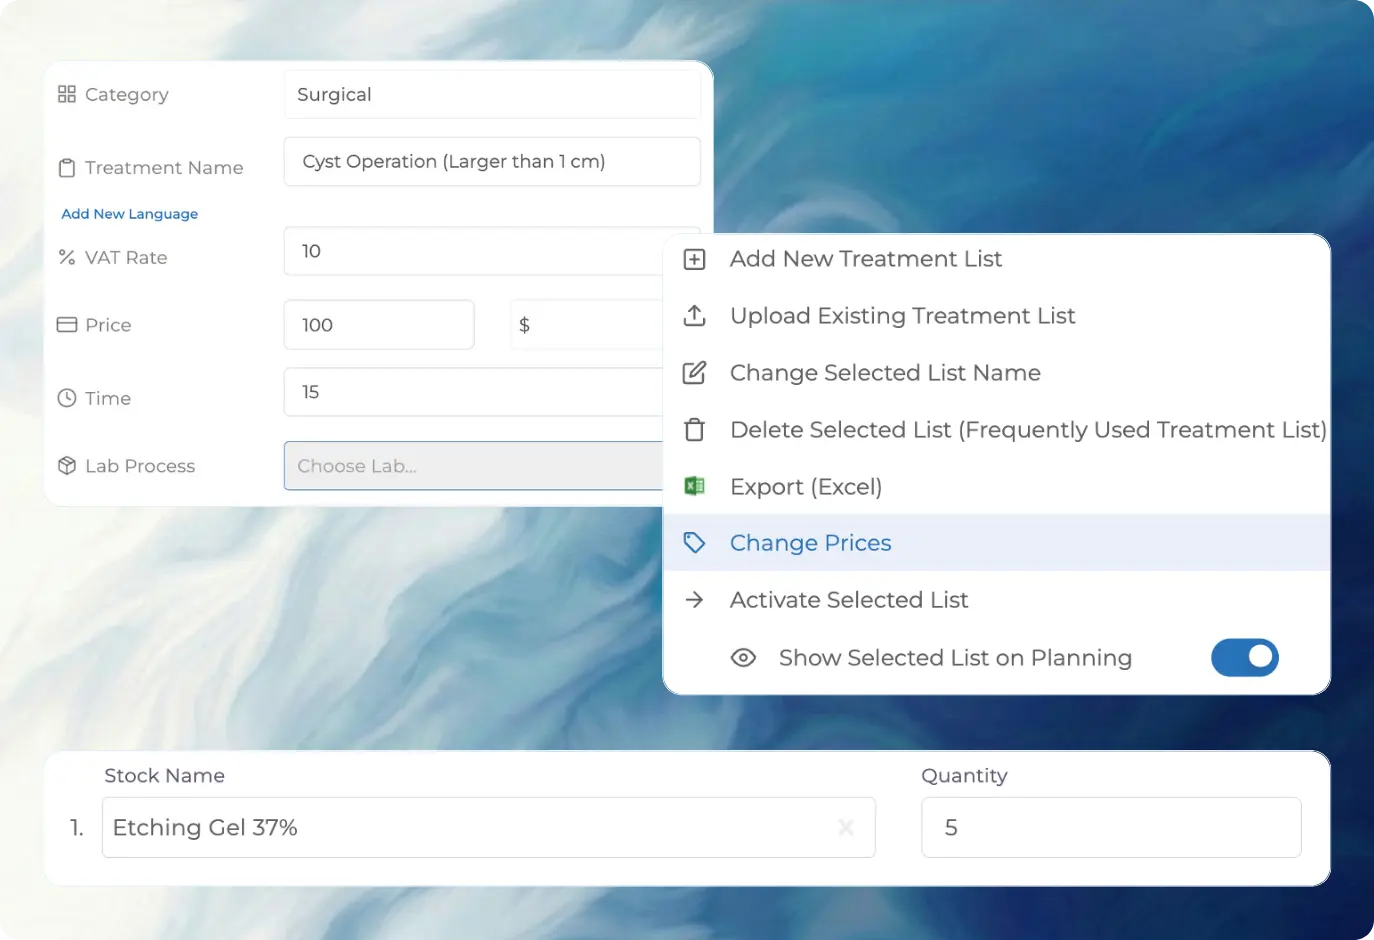The height and width of the screenshot is (940, 1374).
Task: Click the Excel icon beside Export
Action: click(695, 486)
